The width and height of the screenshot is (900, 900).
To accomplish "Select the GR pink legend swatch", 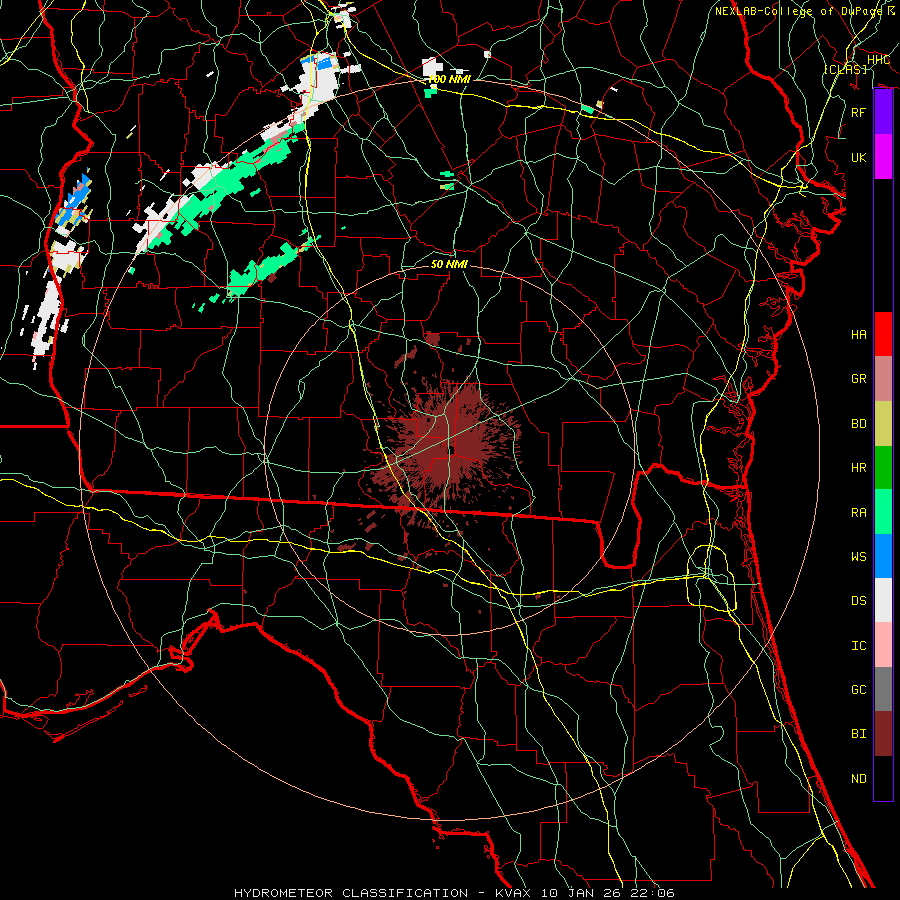I will click(883, 378).
